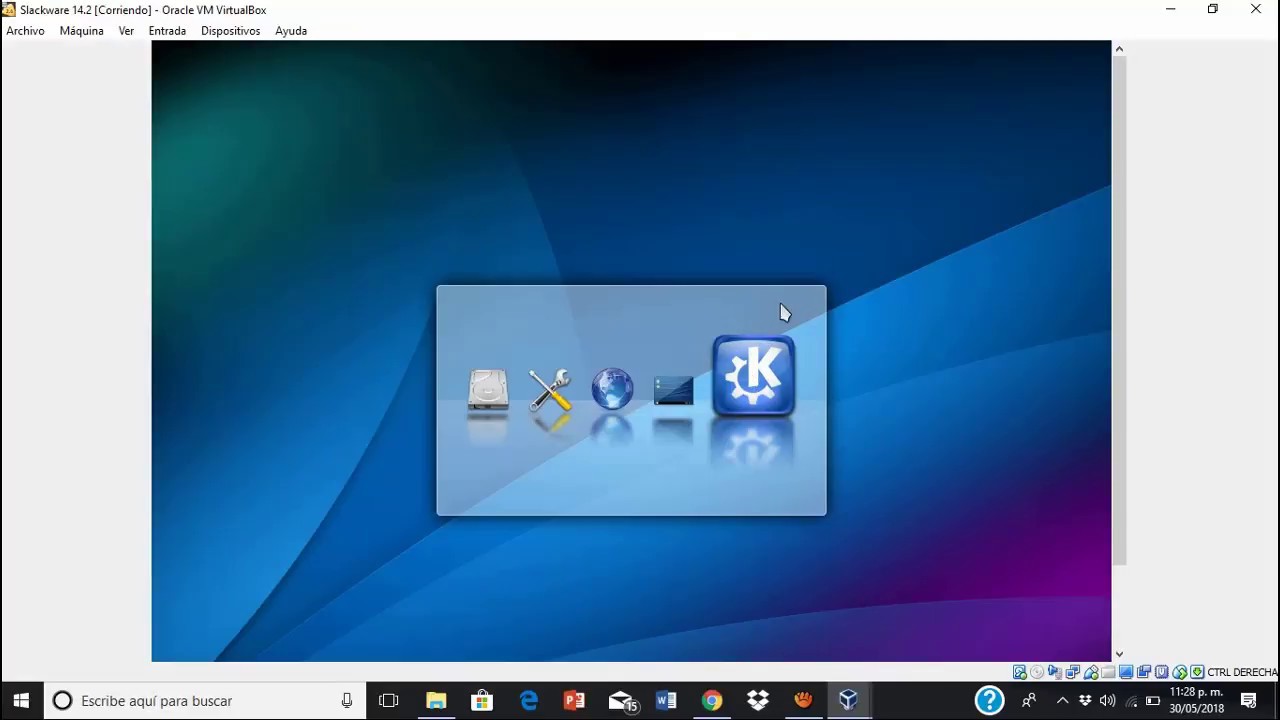Open Microsoft Store from the taskbar
1280x720 pixels.
coord(482,701)
